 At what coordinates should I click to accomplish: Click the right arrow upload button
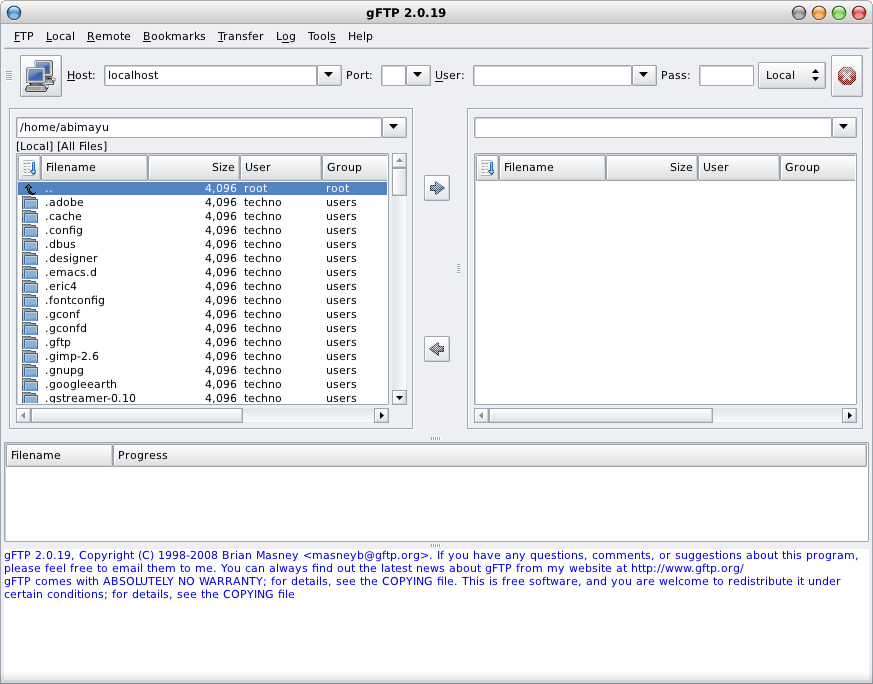click(436, 188)
